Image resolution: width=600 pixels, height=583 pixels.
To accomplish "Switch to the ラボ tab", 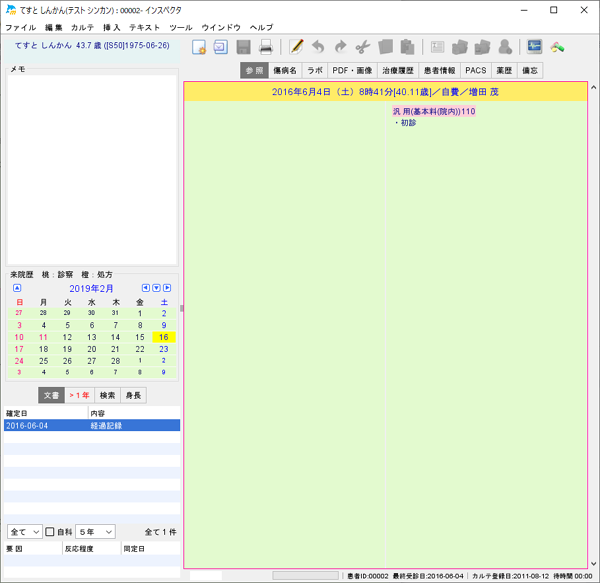I will click(315, 70).
